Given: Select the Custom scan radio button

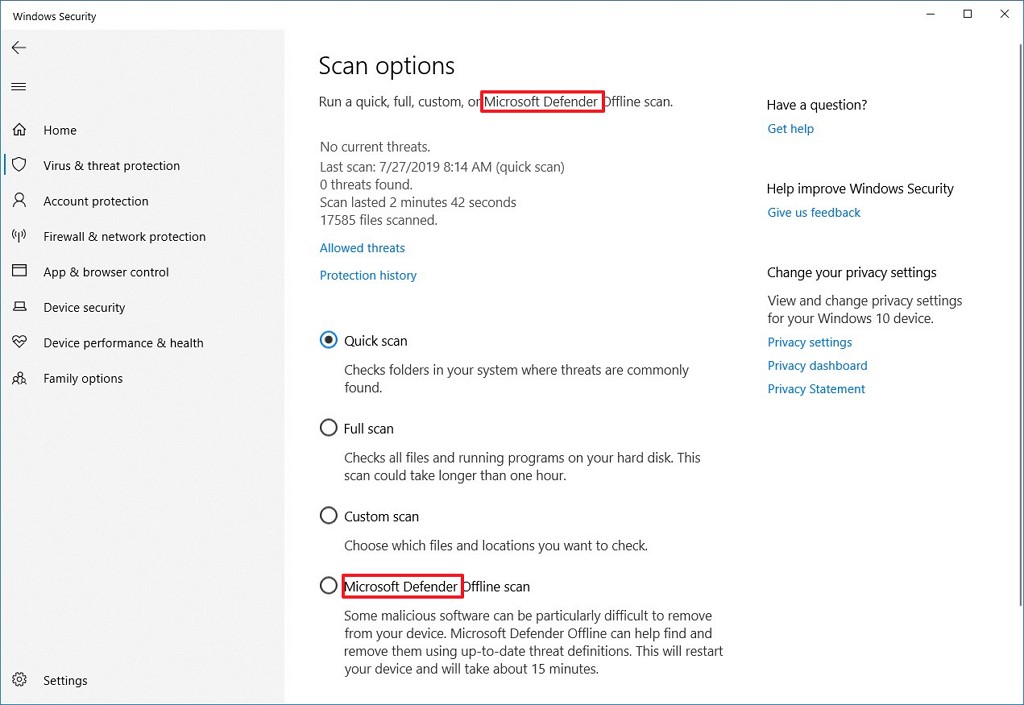Looking at the screenshot, I should pos(328,516).
